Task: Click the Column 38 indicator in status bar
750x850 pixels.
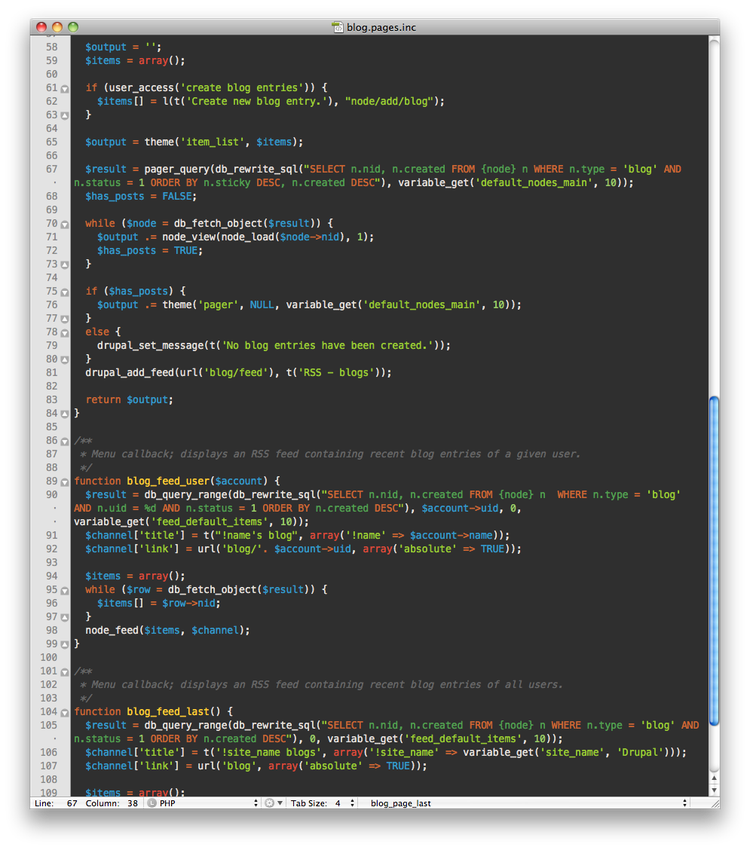Action: click(112, 803)
